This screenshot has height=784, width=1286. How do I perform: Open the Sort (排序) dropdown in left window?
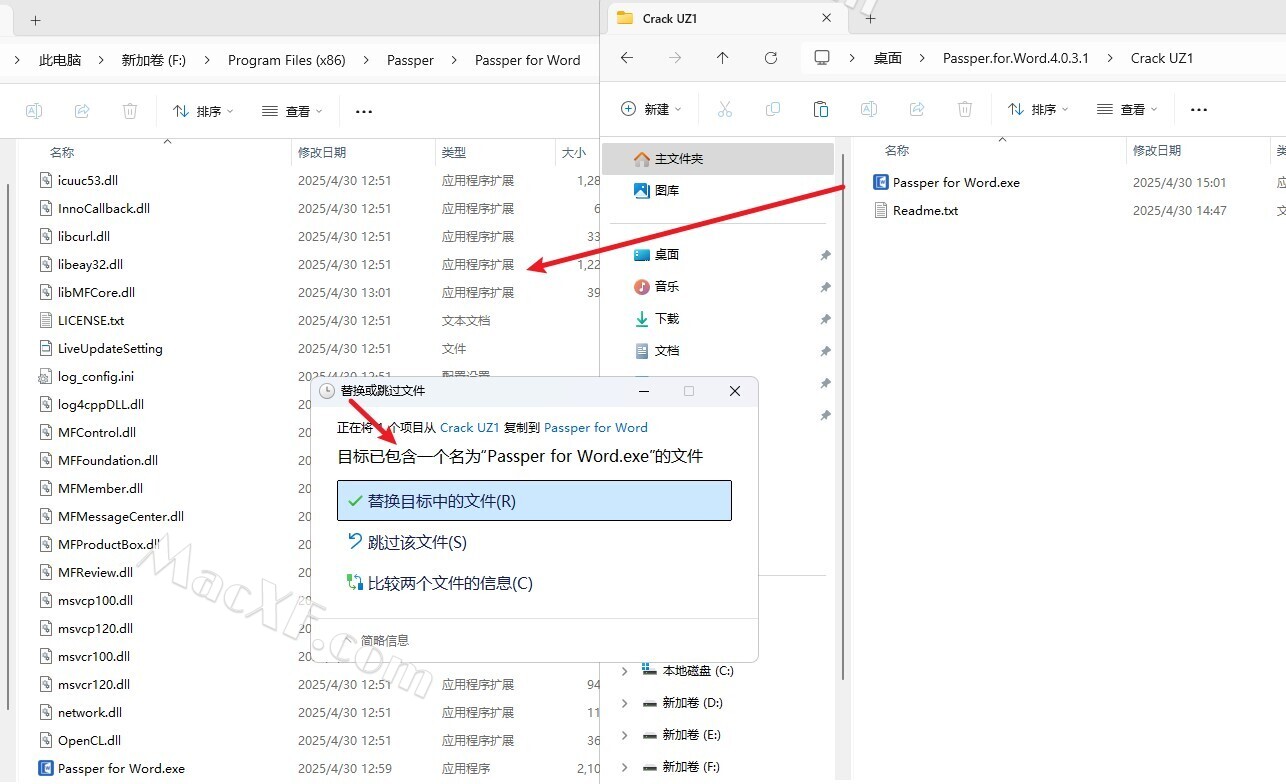click(x=203, y=111)
